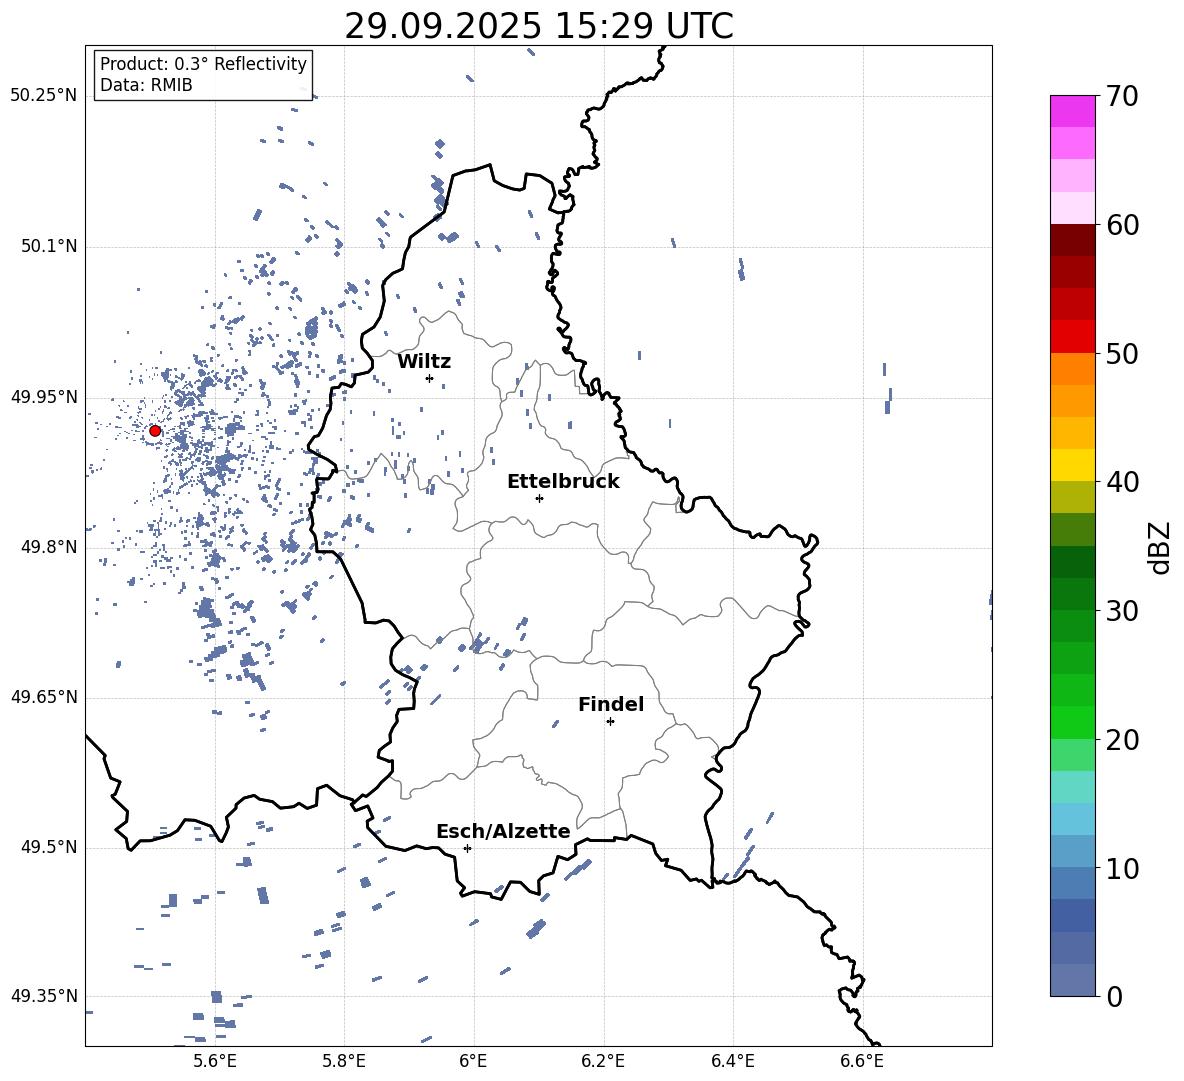Click the title 29.09.2025 15:29 UTC
1184x1081 pixels.
click(539, 26)
